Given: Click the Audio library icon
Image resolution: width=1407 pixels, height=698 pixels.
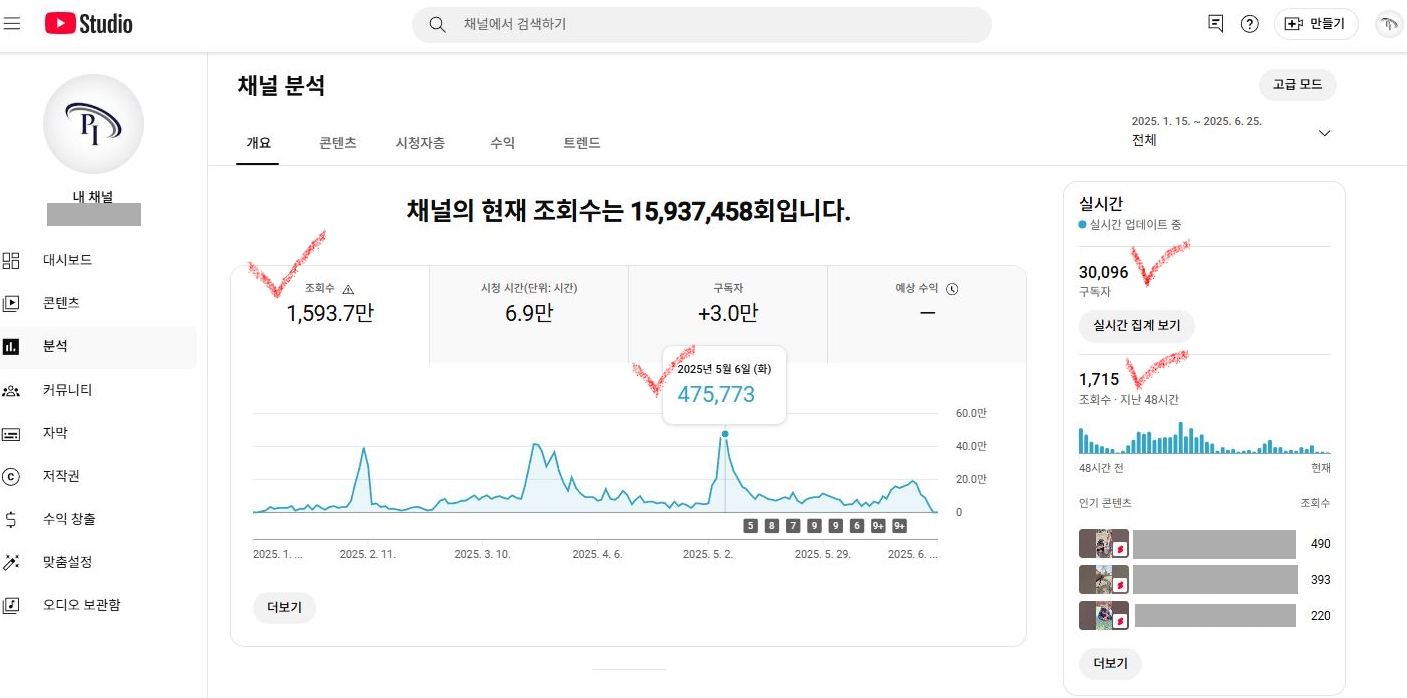Looking at the screenshot, I should [12, 605].
